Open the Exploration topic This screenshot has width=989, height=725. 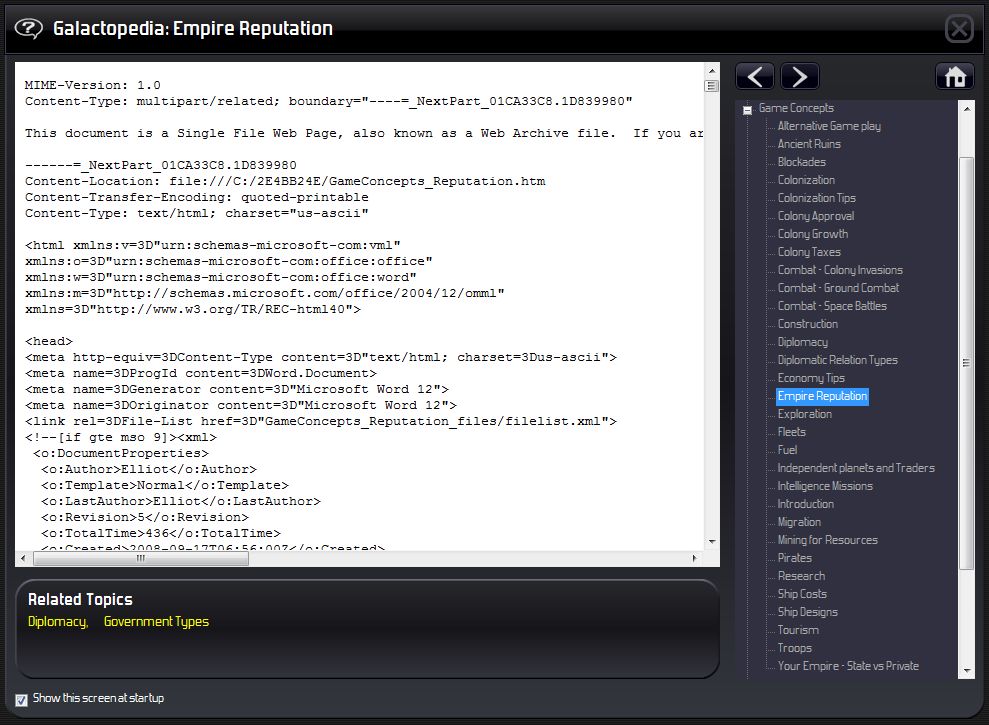coord(804,414)
